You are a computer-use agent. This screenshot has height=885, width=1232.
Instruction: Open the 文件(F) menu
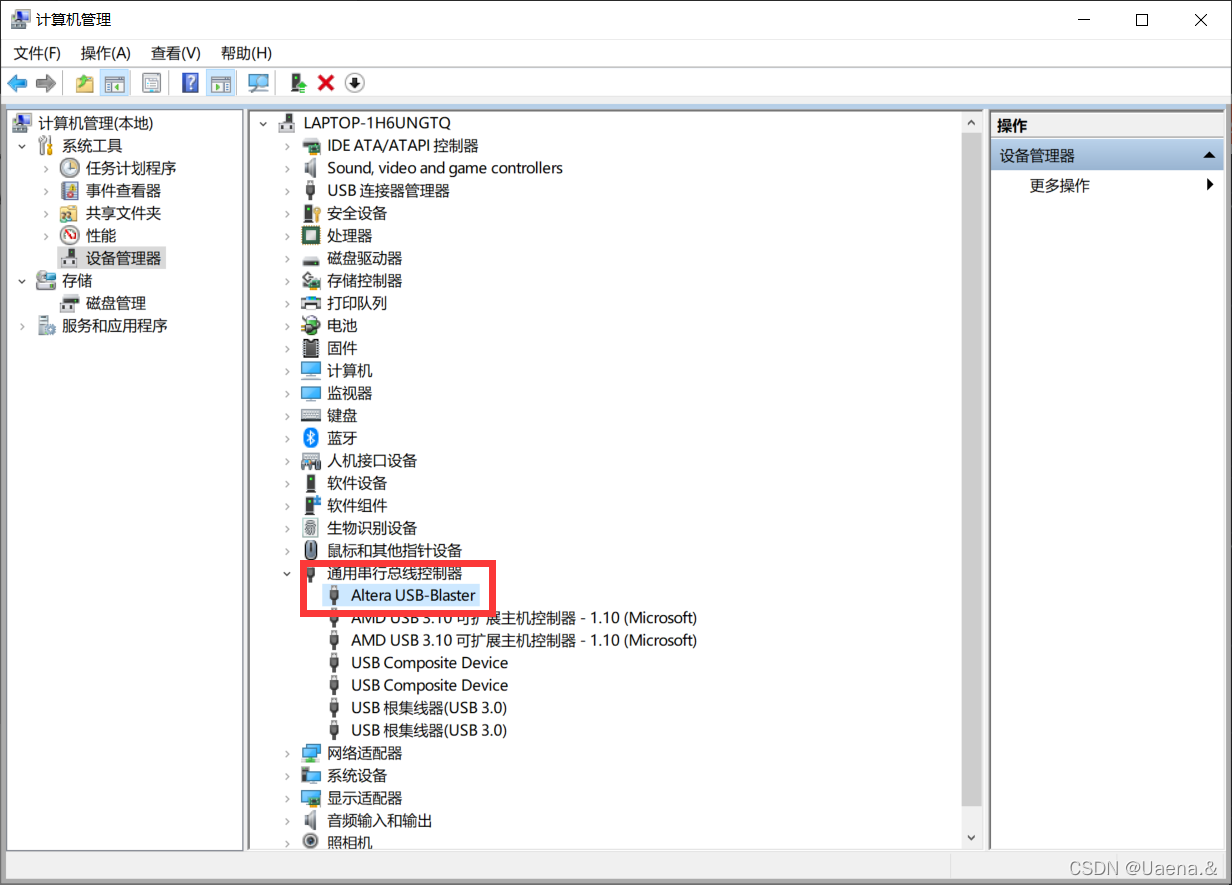coord(37,53)
